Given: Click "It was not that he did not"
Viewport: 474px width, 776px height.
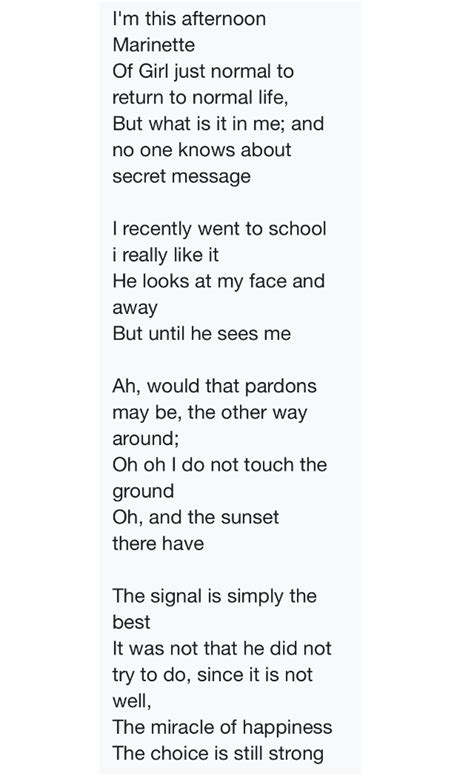Looking at the screenshot, I should 222,648.
